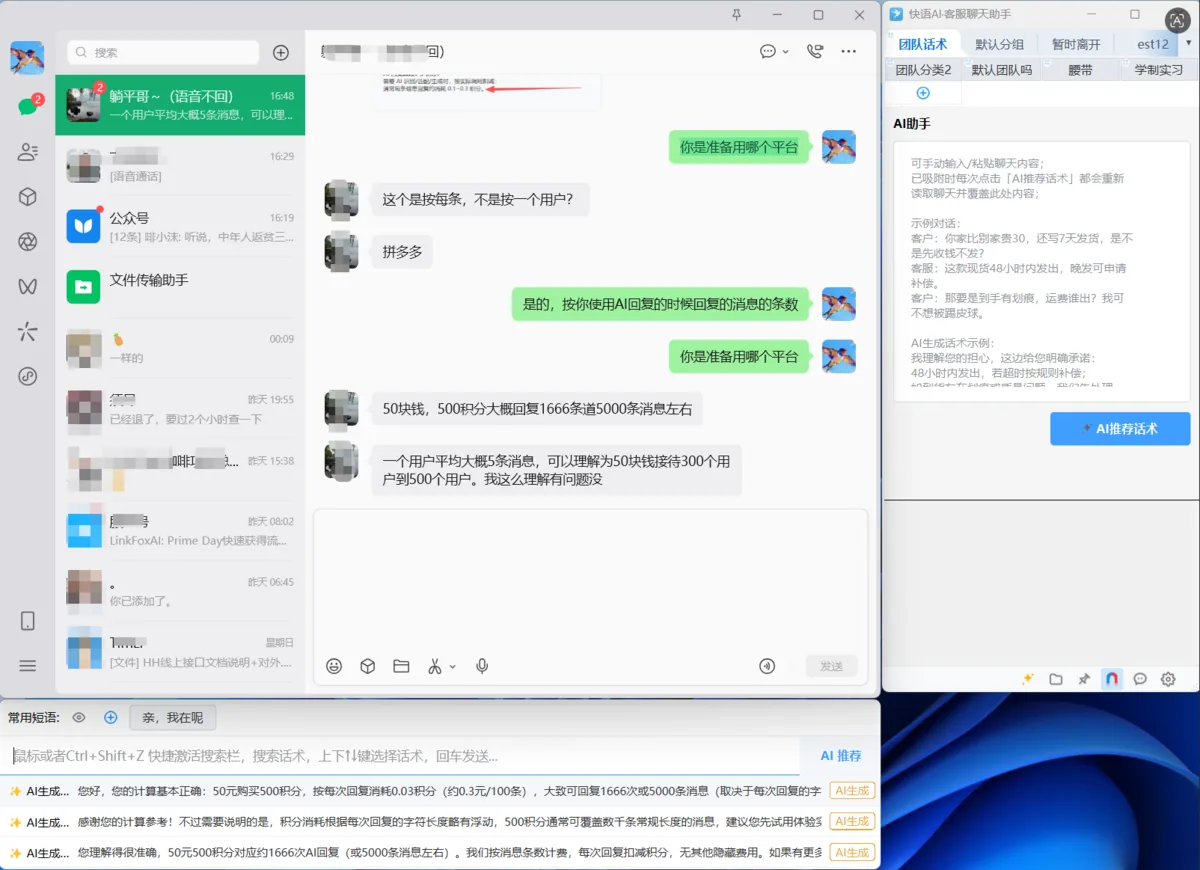Click AI生成 button on the 感谢您的计算参考 row
The image size is (1200, 870).
coord(853,821)
